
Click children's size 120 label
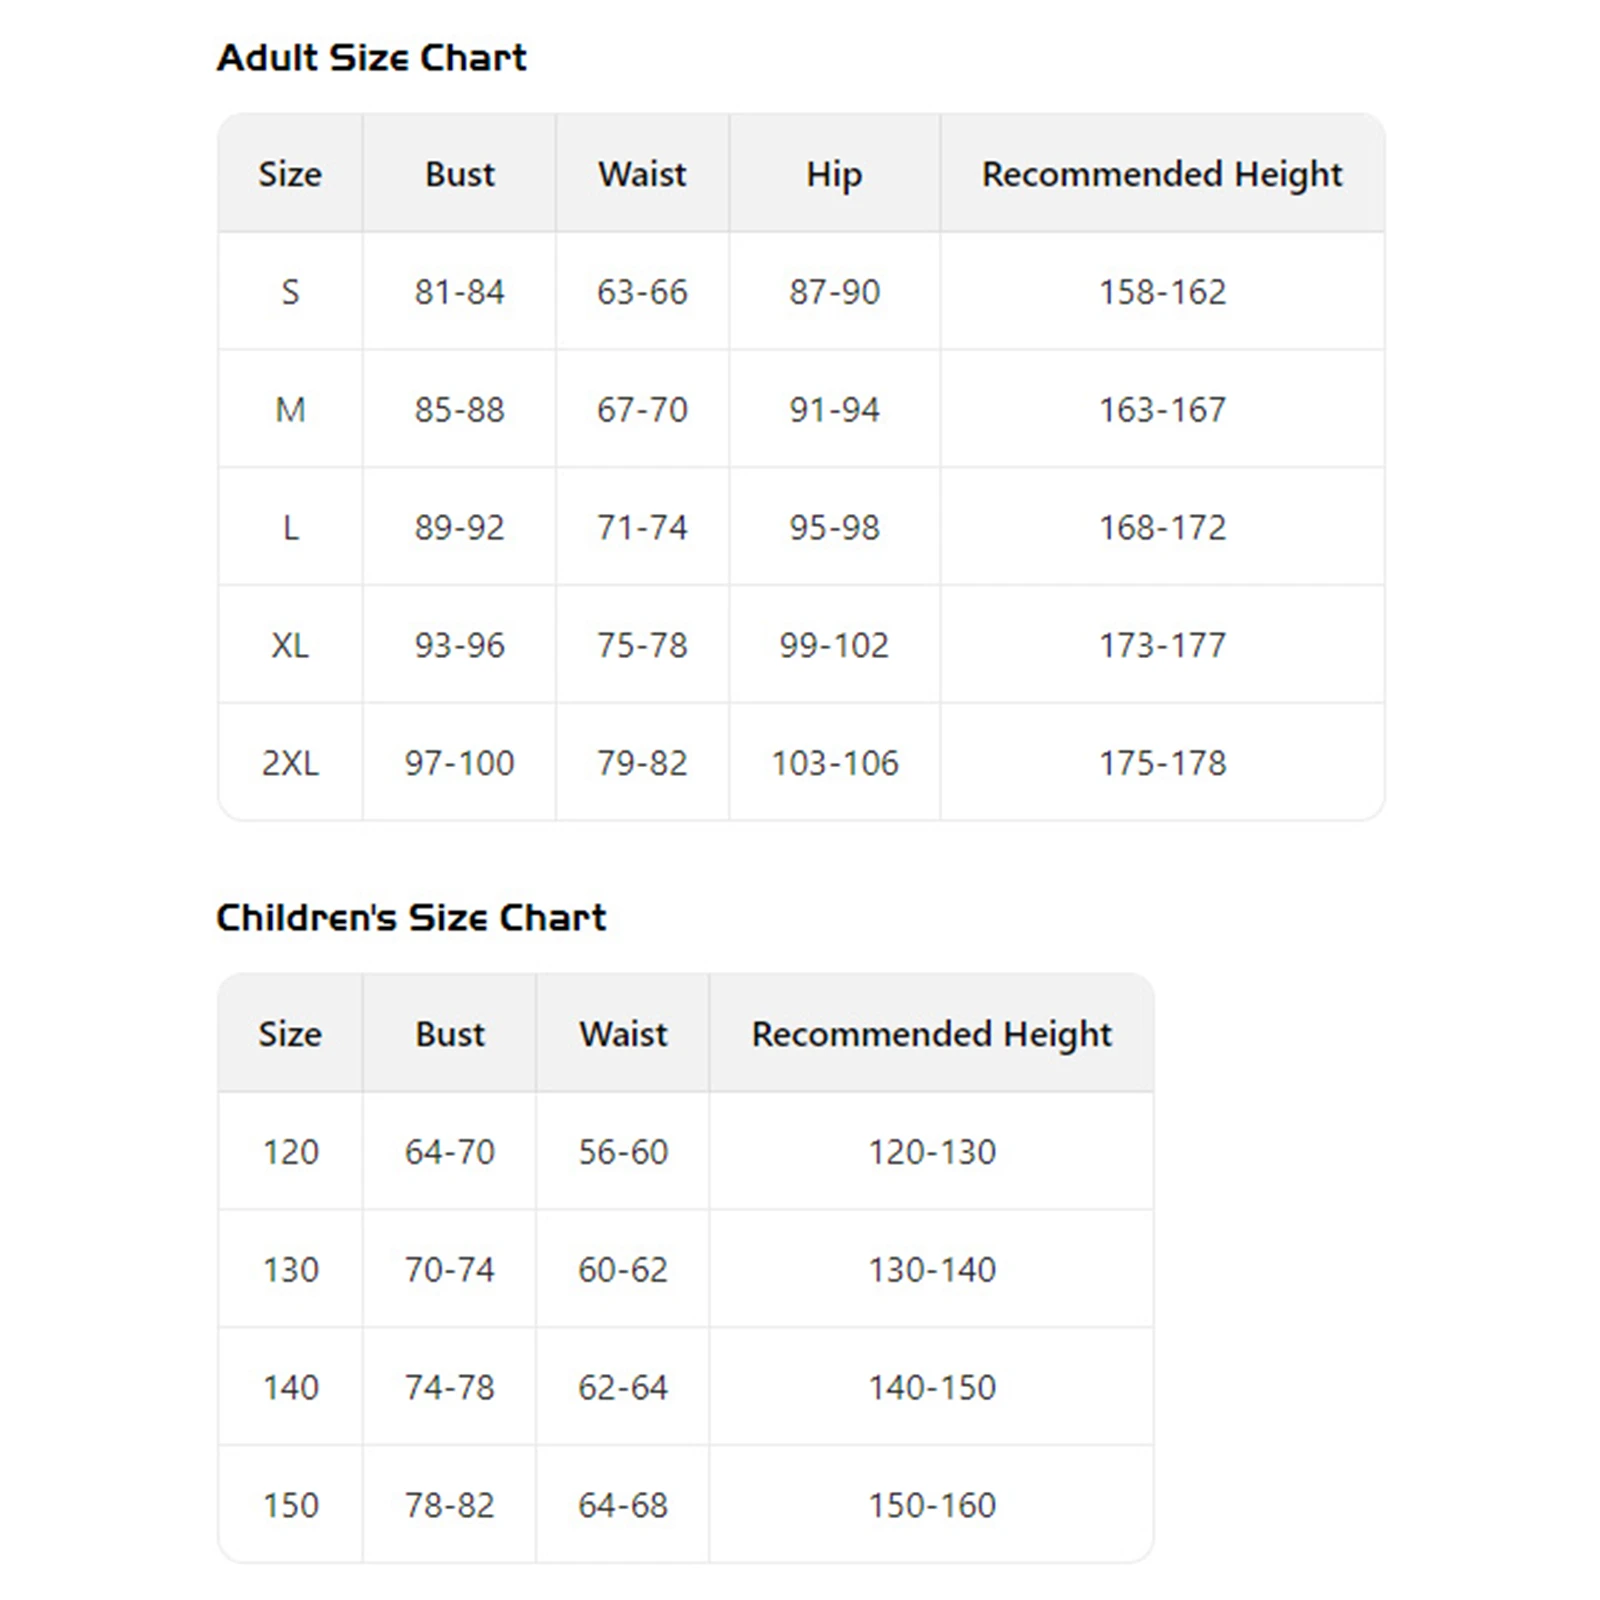coord(290,1152)
